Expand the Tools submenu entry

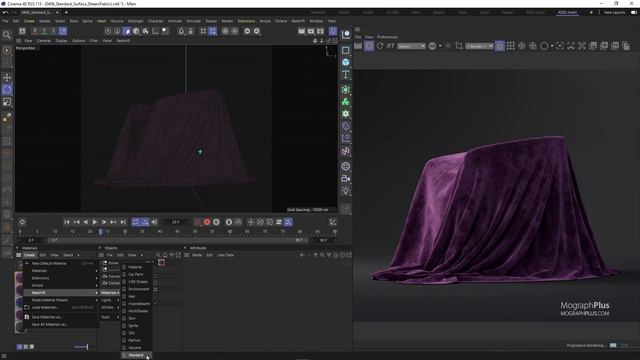109,317
